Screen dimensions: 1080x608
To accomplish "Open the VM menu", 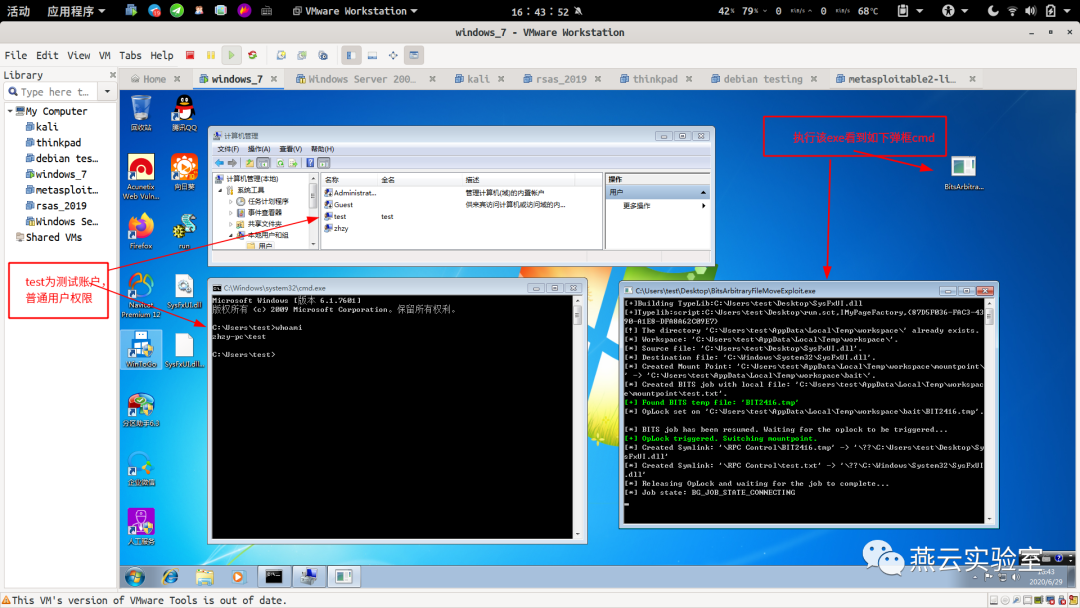I will [105, 55].
